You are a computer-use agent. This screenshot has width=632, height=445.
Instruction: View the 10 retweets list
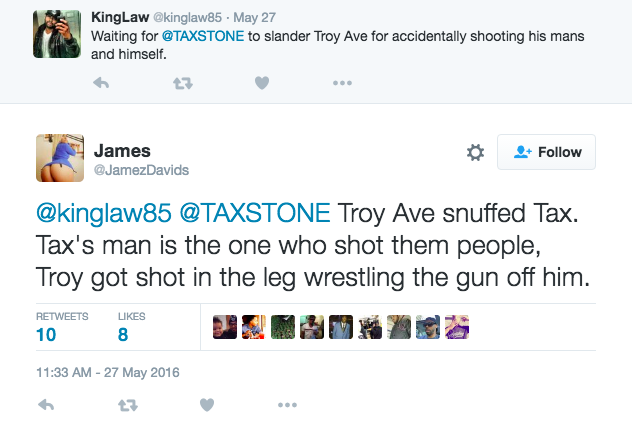tap(46, 335)
